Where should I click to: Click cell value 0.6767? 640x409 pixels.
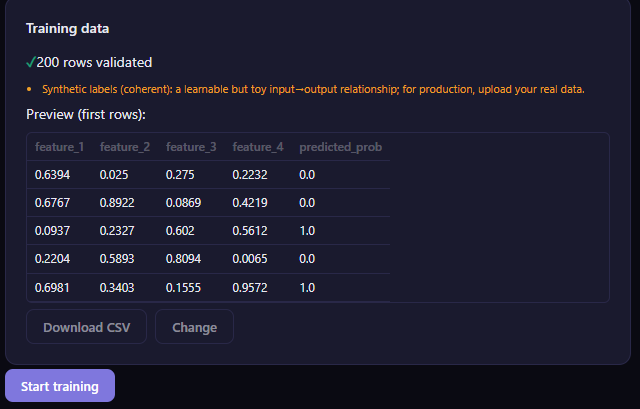pyautogui.click(x=53, y=203)
